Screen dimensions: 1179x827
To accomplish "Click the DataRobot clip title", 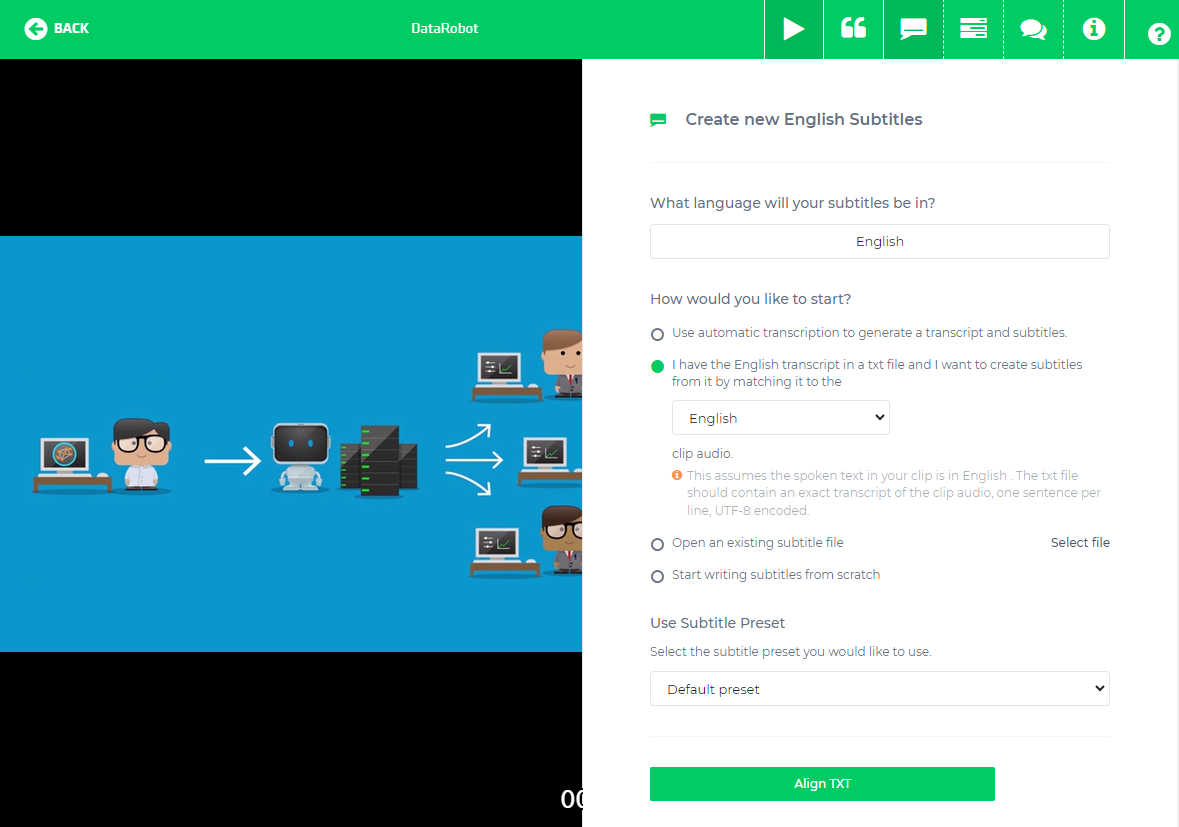I will [444, 29].
